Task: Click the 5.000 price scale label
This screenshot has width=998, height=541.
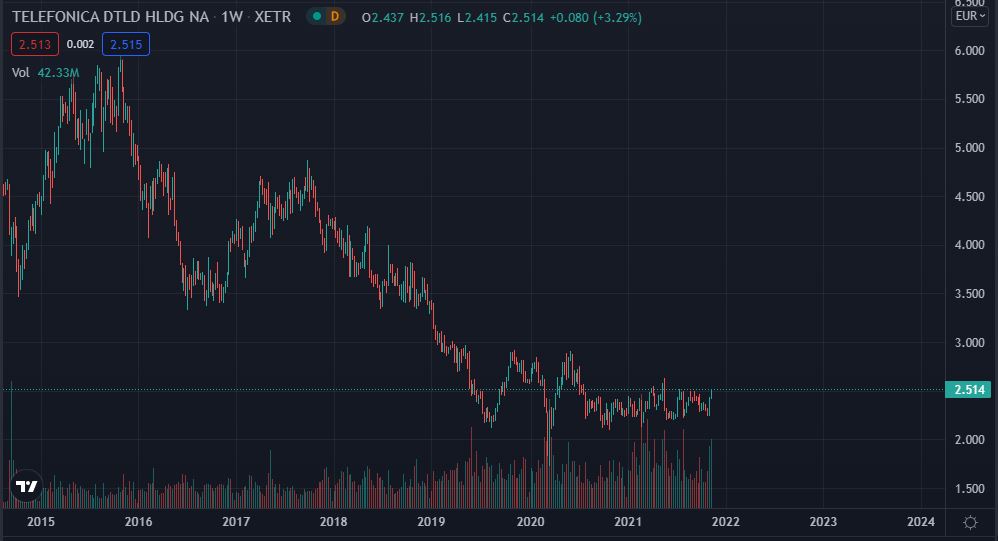Action: (x=969, y=148)
